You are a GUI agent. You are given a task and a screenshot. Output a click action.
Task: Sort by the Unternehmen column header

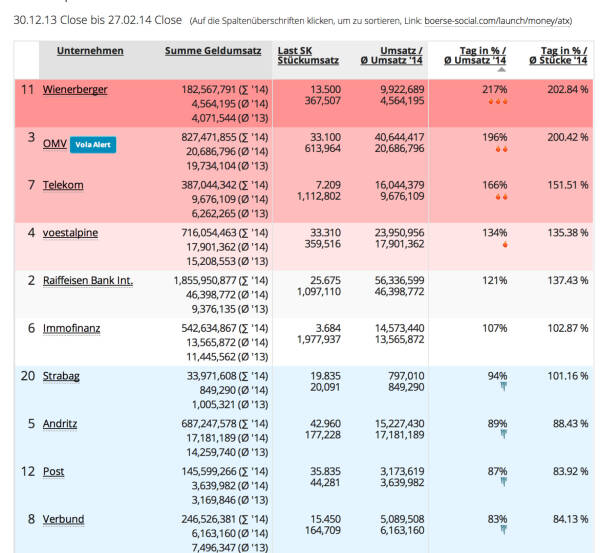[90, 51]
